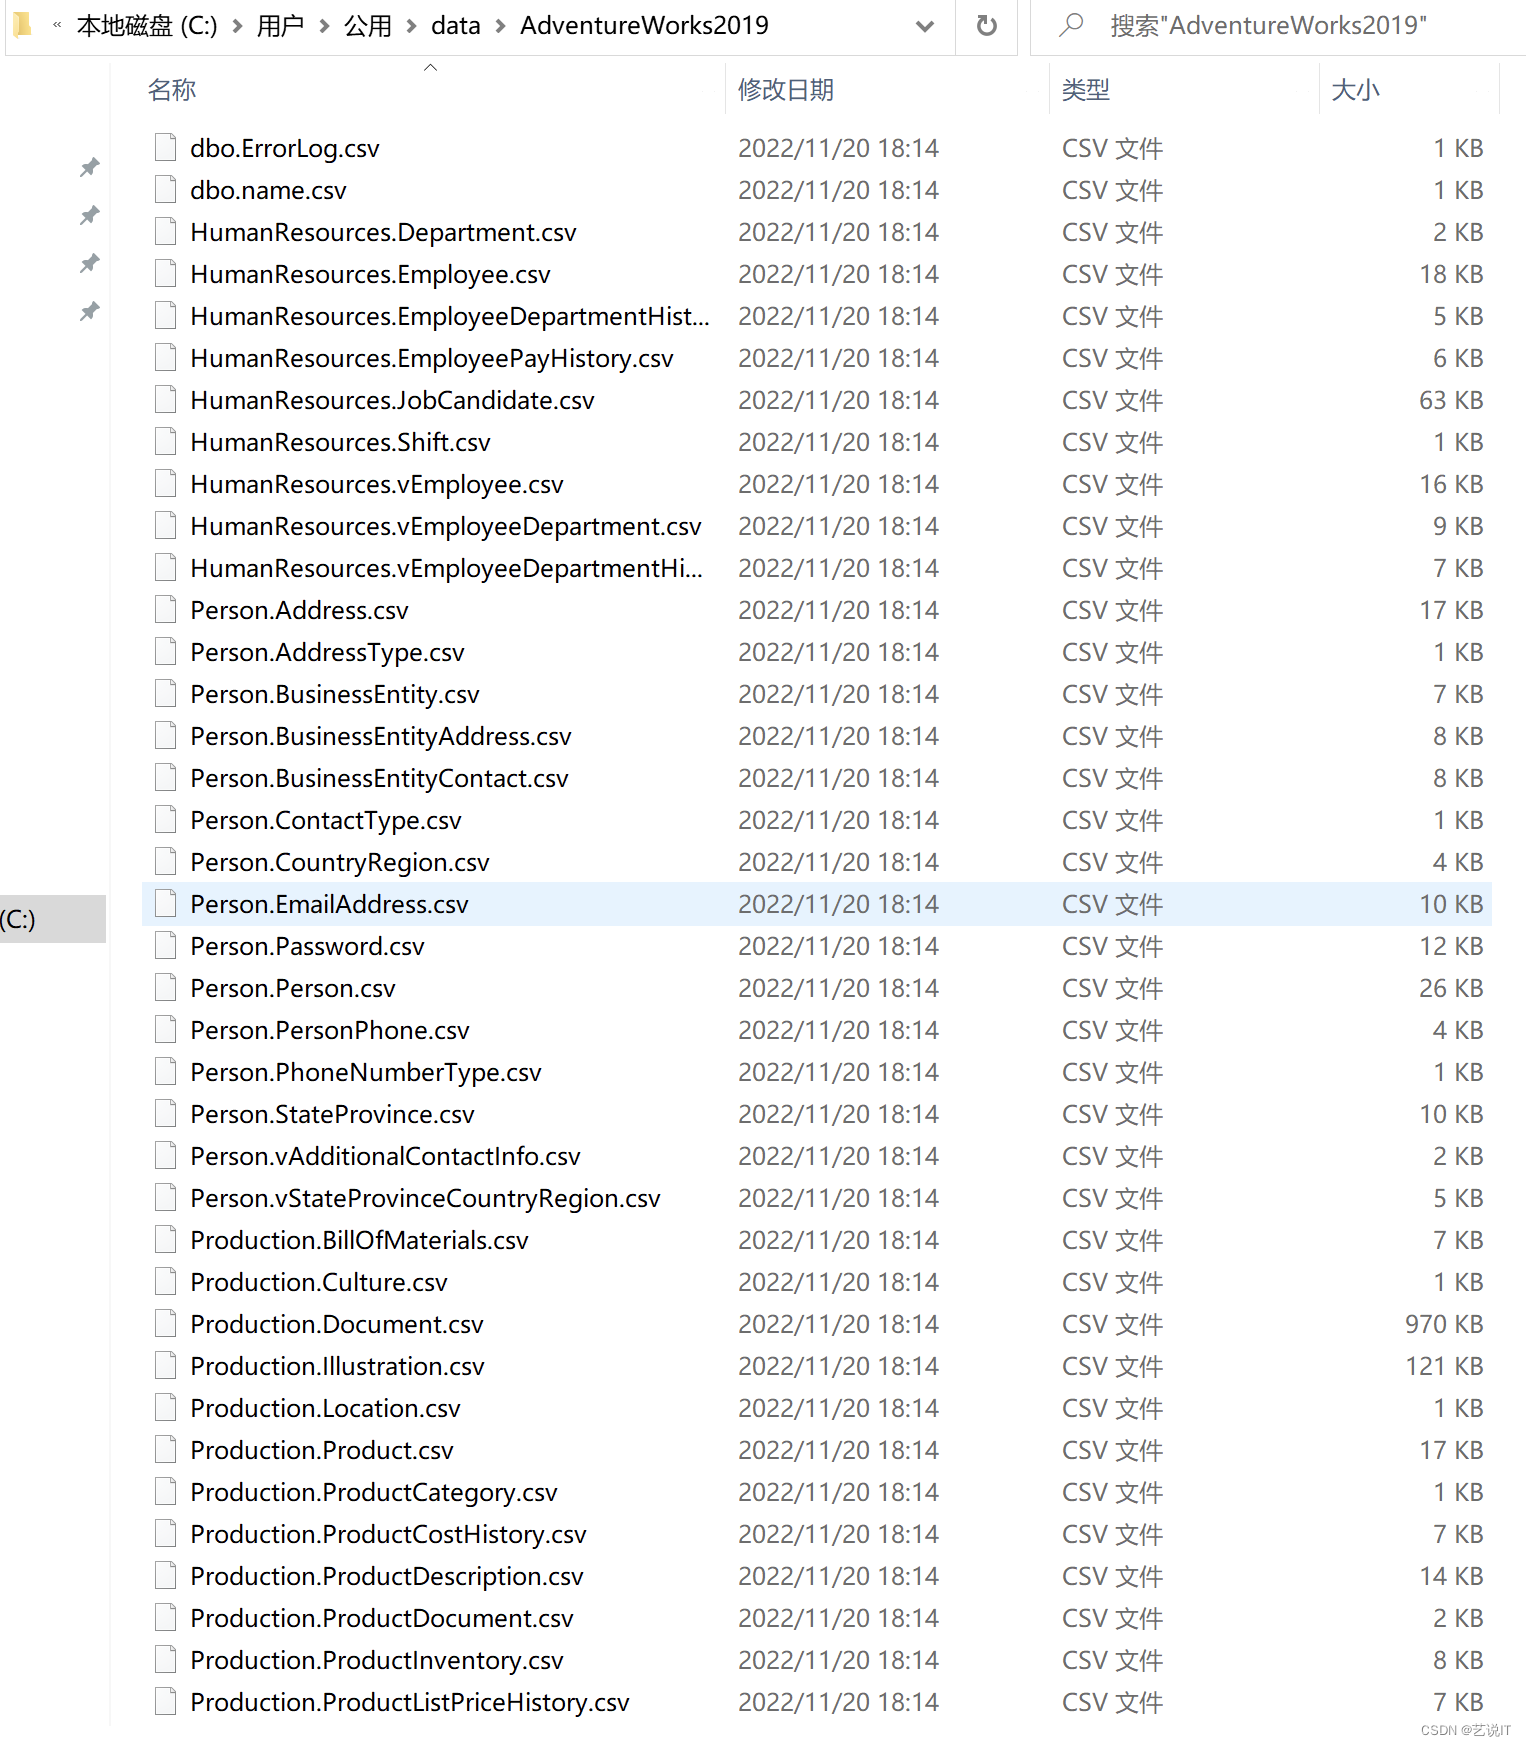Select the file name Person.BusinessEntity.csv
This screenshot has height=1746, width=1526.
335,694
